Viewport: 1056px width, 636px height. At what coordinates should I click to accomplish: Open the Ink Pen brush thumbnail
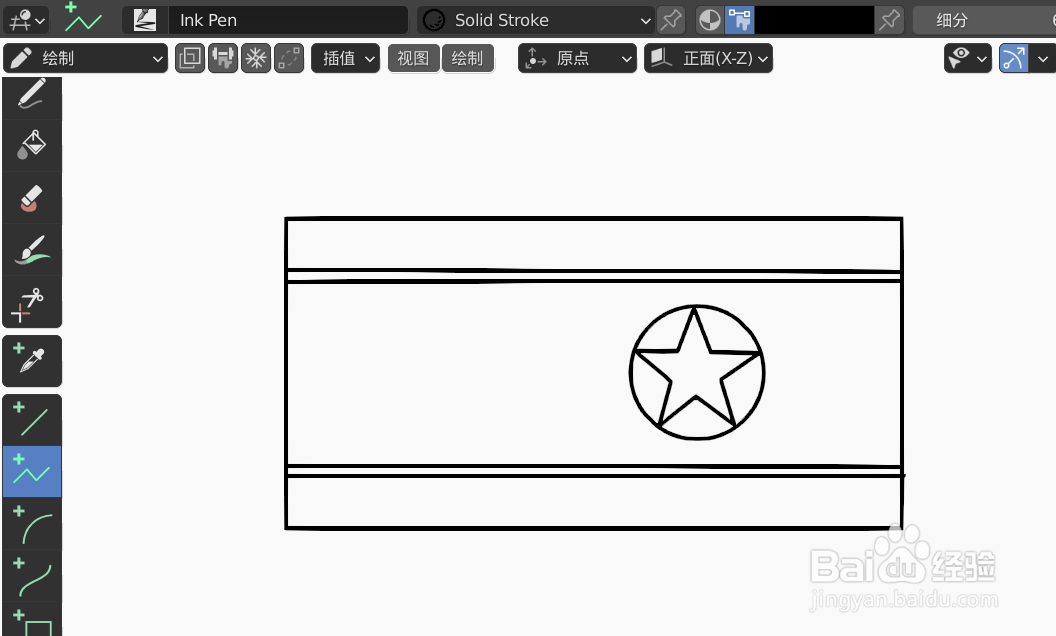(x=144, y=20)
